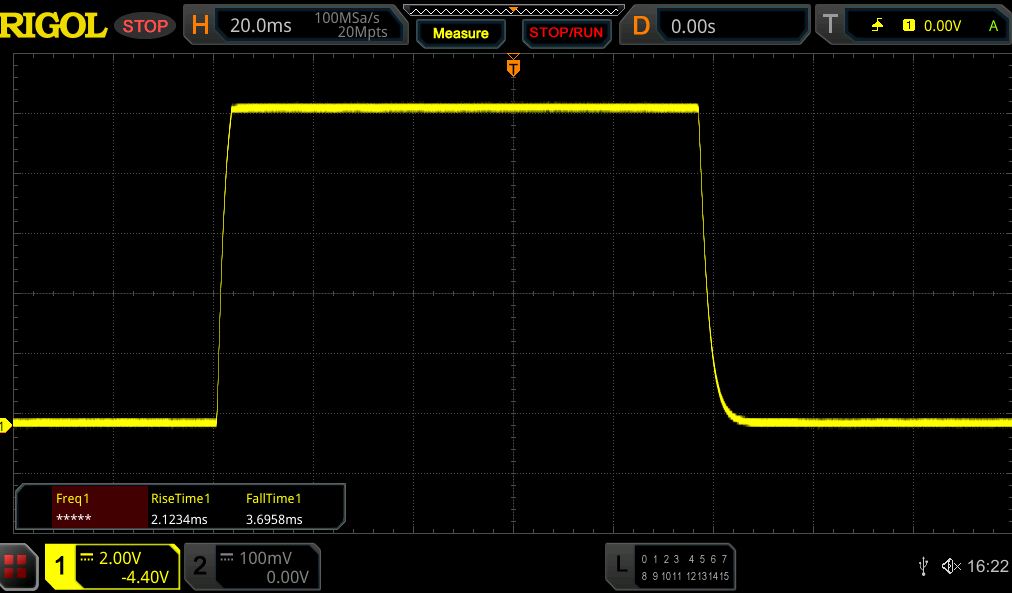Click the orange D delay icon
Screen dimensions: 1012x593
click(x=641, y=26)
